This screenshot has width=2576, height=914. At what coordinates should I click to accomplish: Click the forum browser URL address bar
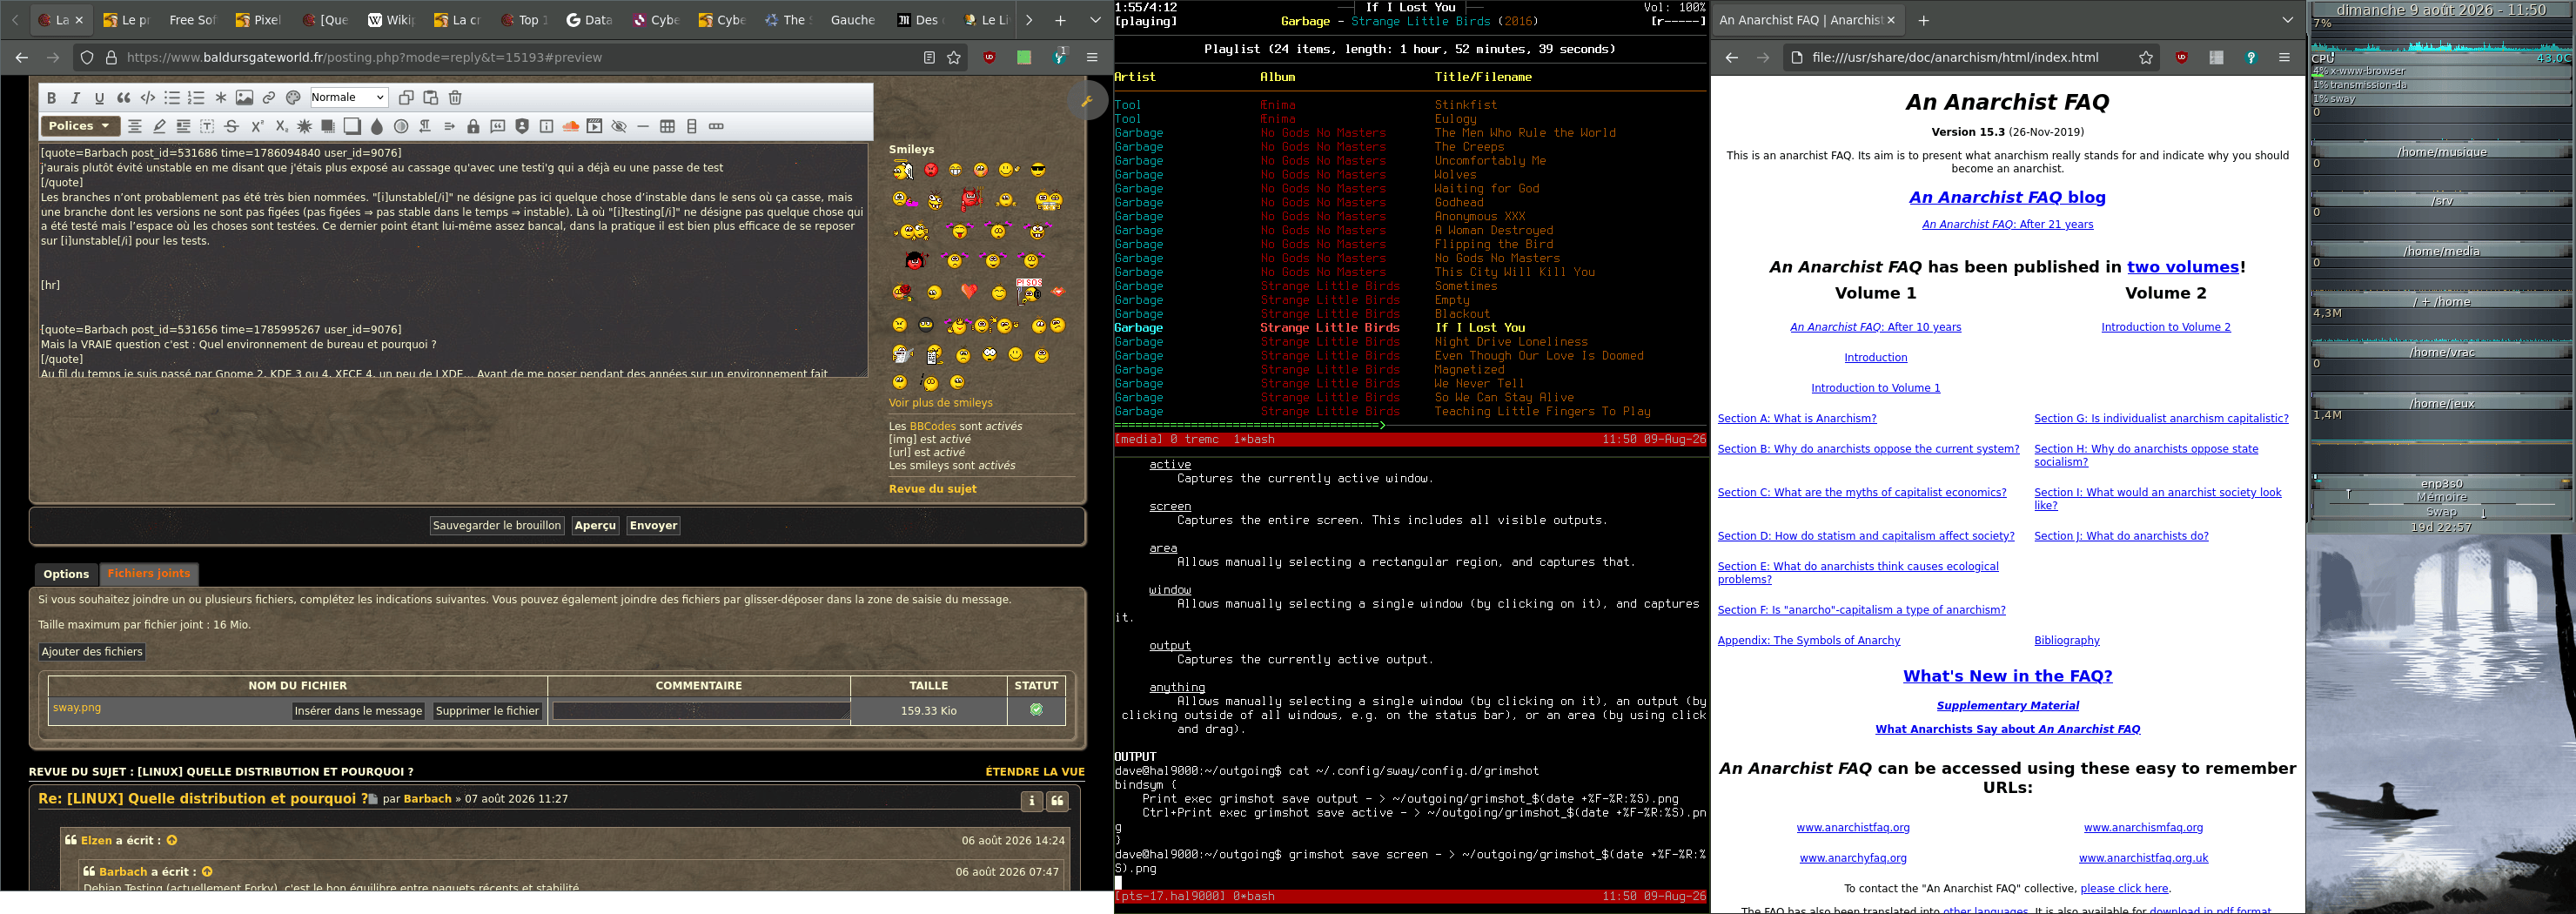click(x=520, y=58)
